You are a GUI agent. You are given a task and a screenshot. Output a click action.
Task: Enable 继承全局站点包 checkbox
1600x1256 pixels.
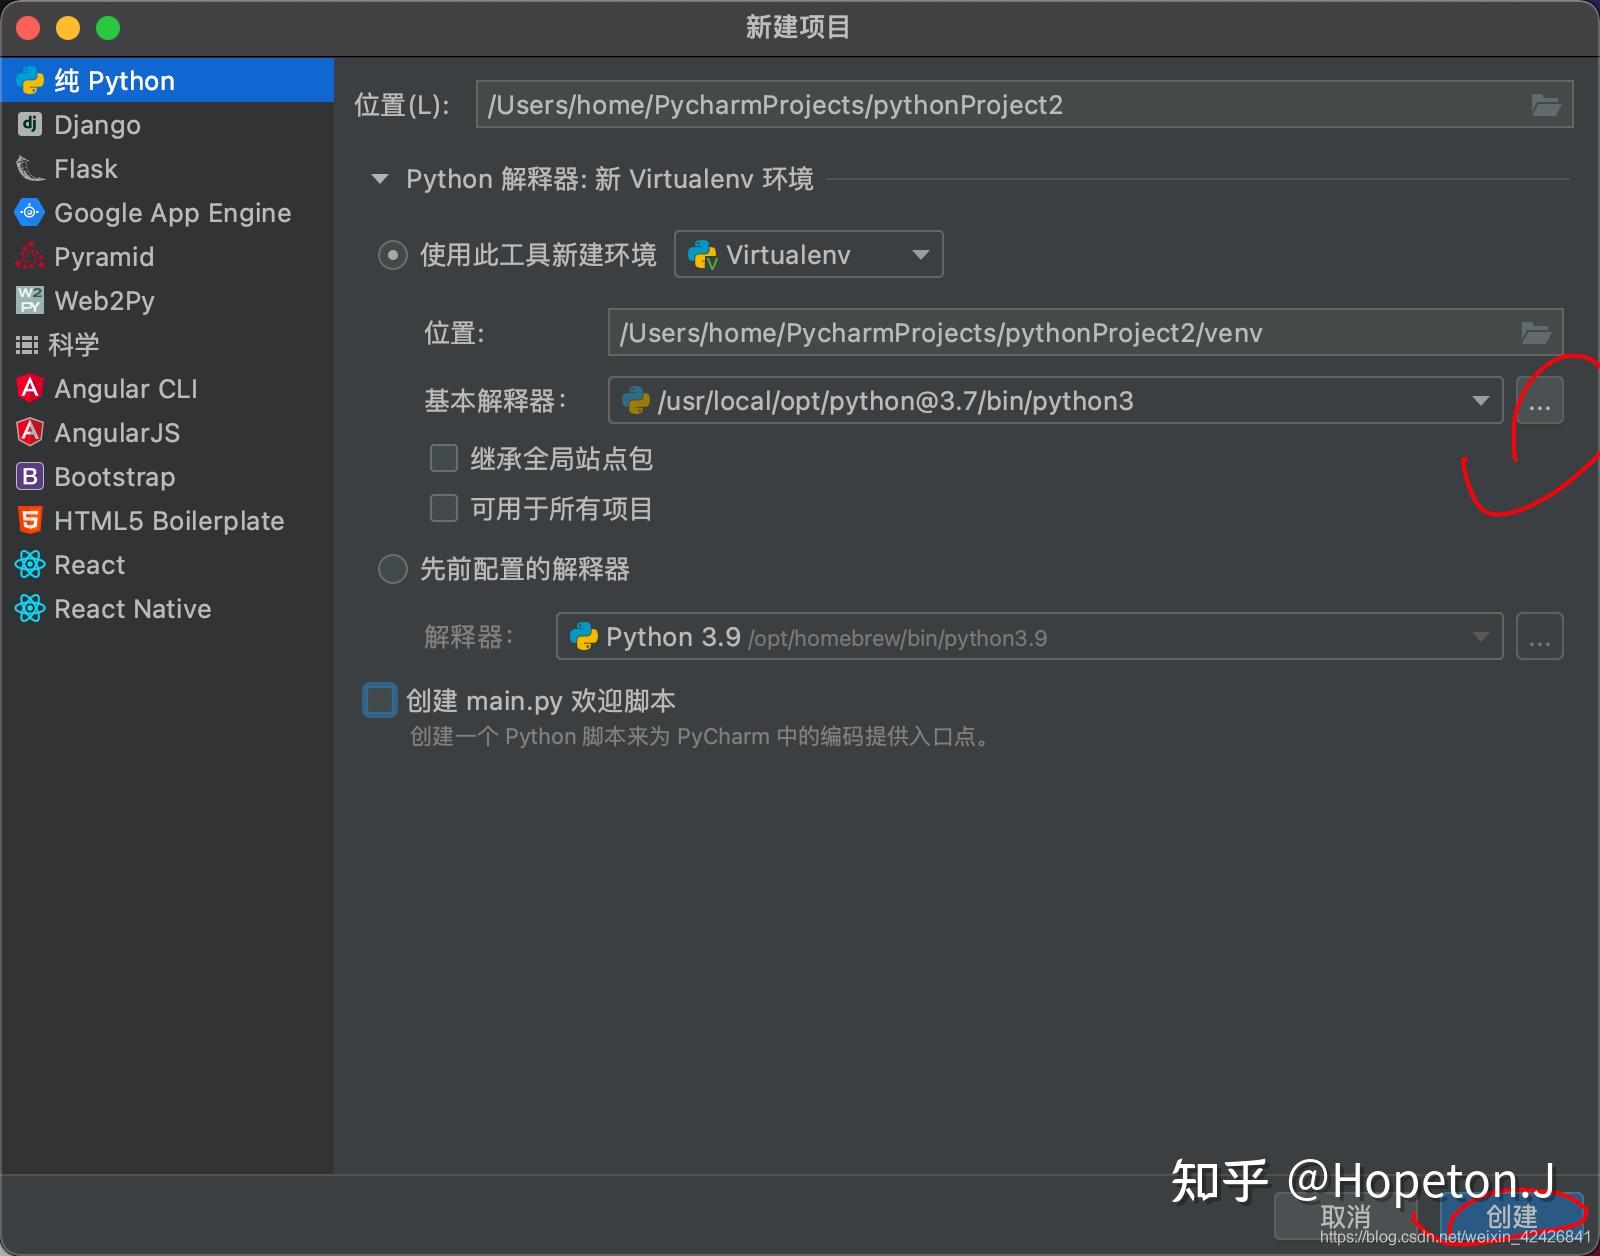coord(444,458)
